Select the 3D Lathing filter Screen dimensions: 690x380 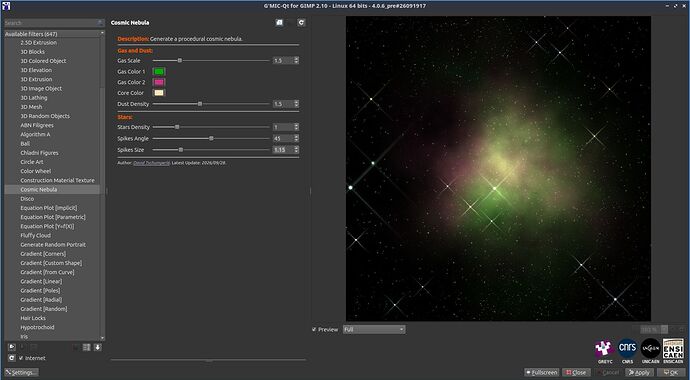coord(33,98)
